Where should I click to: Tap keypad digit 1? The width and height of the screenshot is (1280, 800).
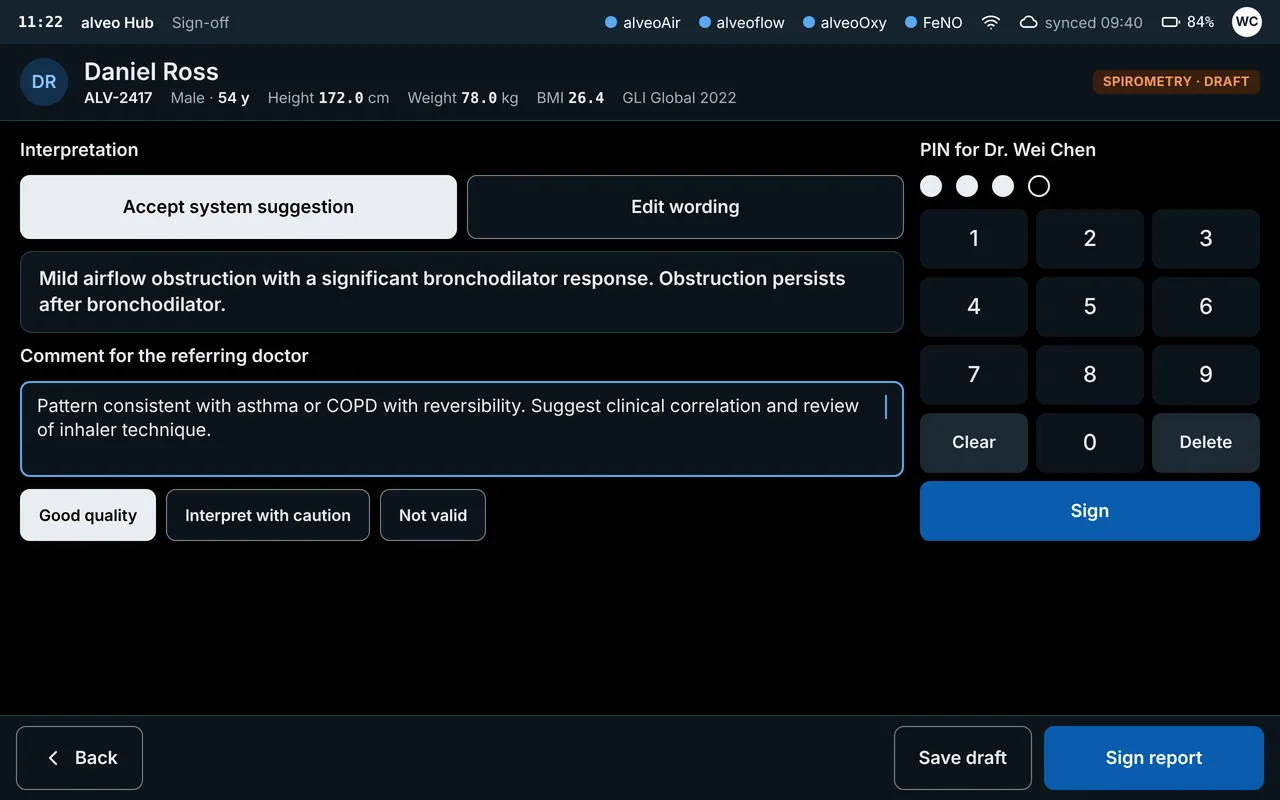[974, 238]
